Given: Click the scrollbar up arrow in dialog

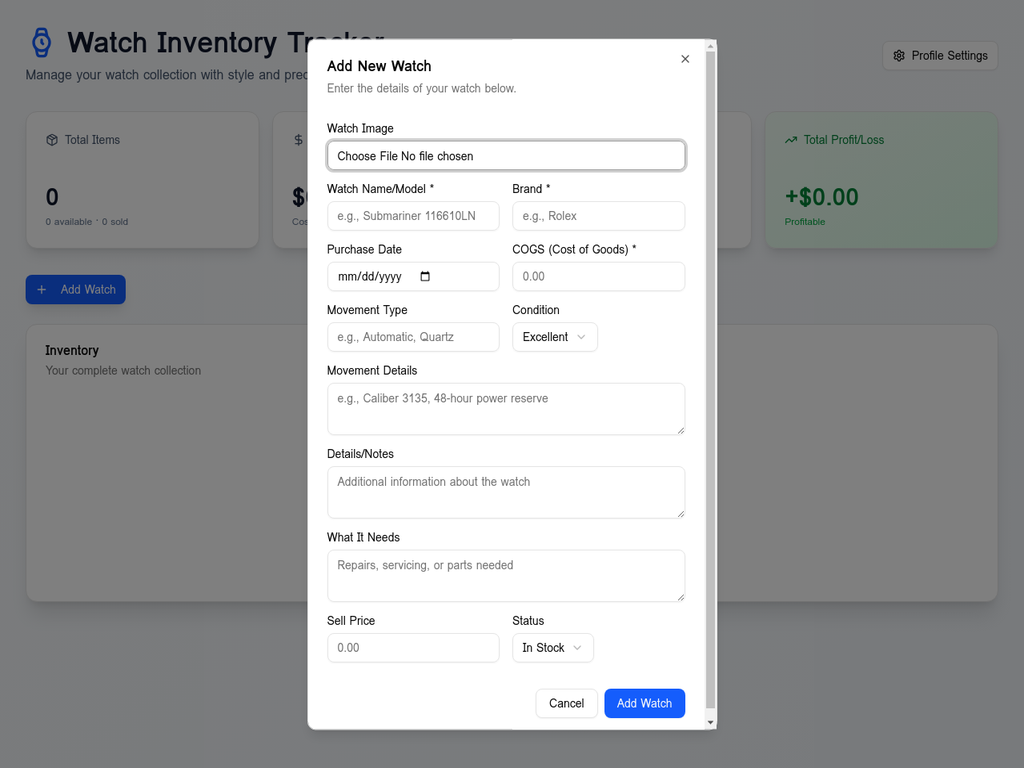Looking at the screenshot, I should (711, 46).
